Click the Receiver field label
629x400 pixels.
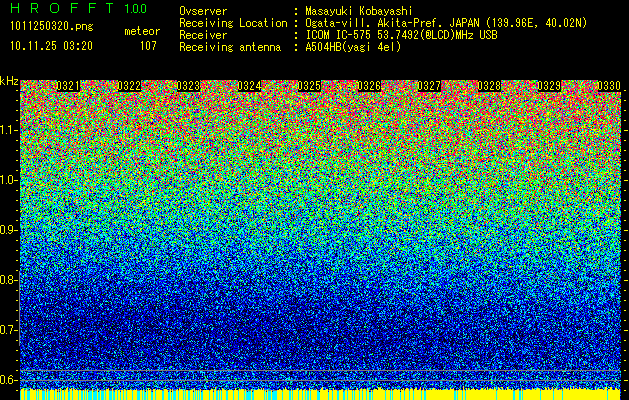tap(203, 35)
